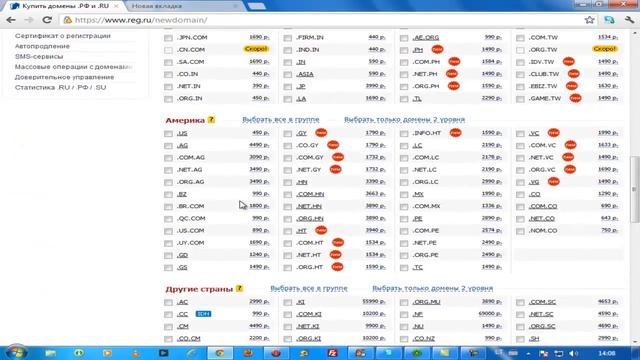
Task: Select the .MX domain checkbox
Action: point(404,194)
